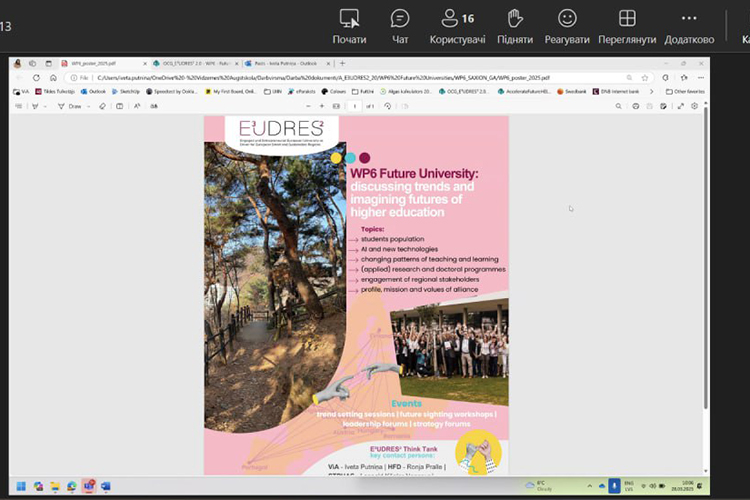Close the Outlook mail tab
Viewport: 750px width, 500px height.
[328, 63]
